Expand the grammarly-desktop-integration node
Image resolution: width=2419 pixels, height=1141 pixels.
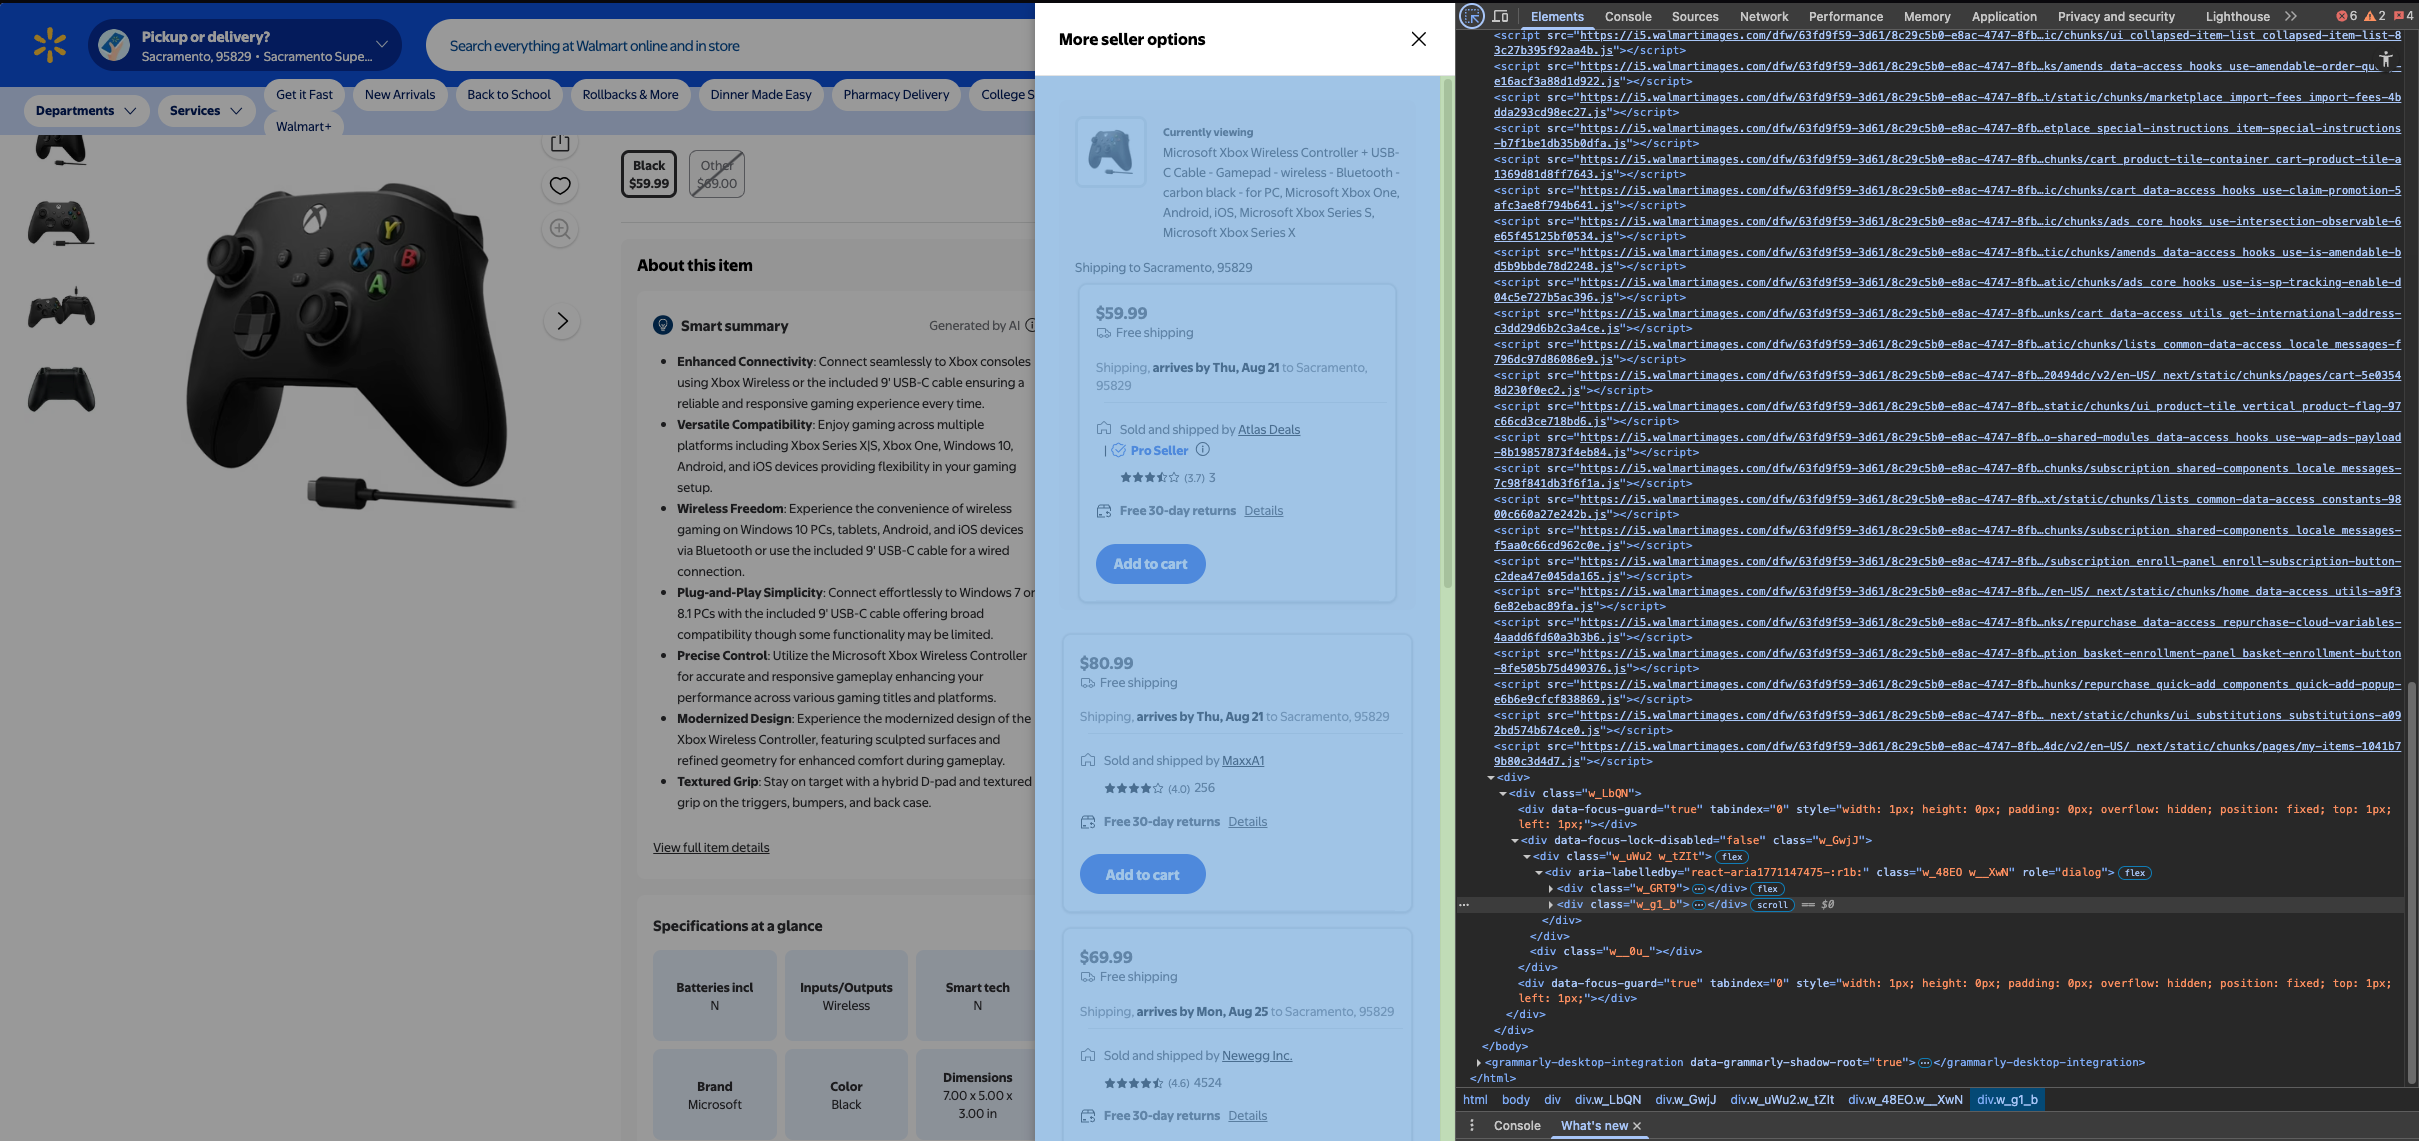pyautogui.click(x=1479, y=1063)
